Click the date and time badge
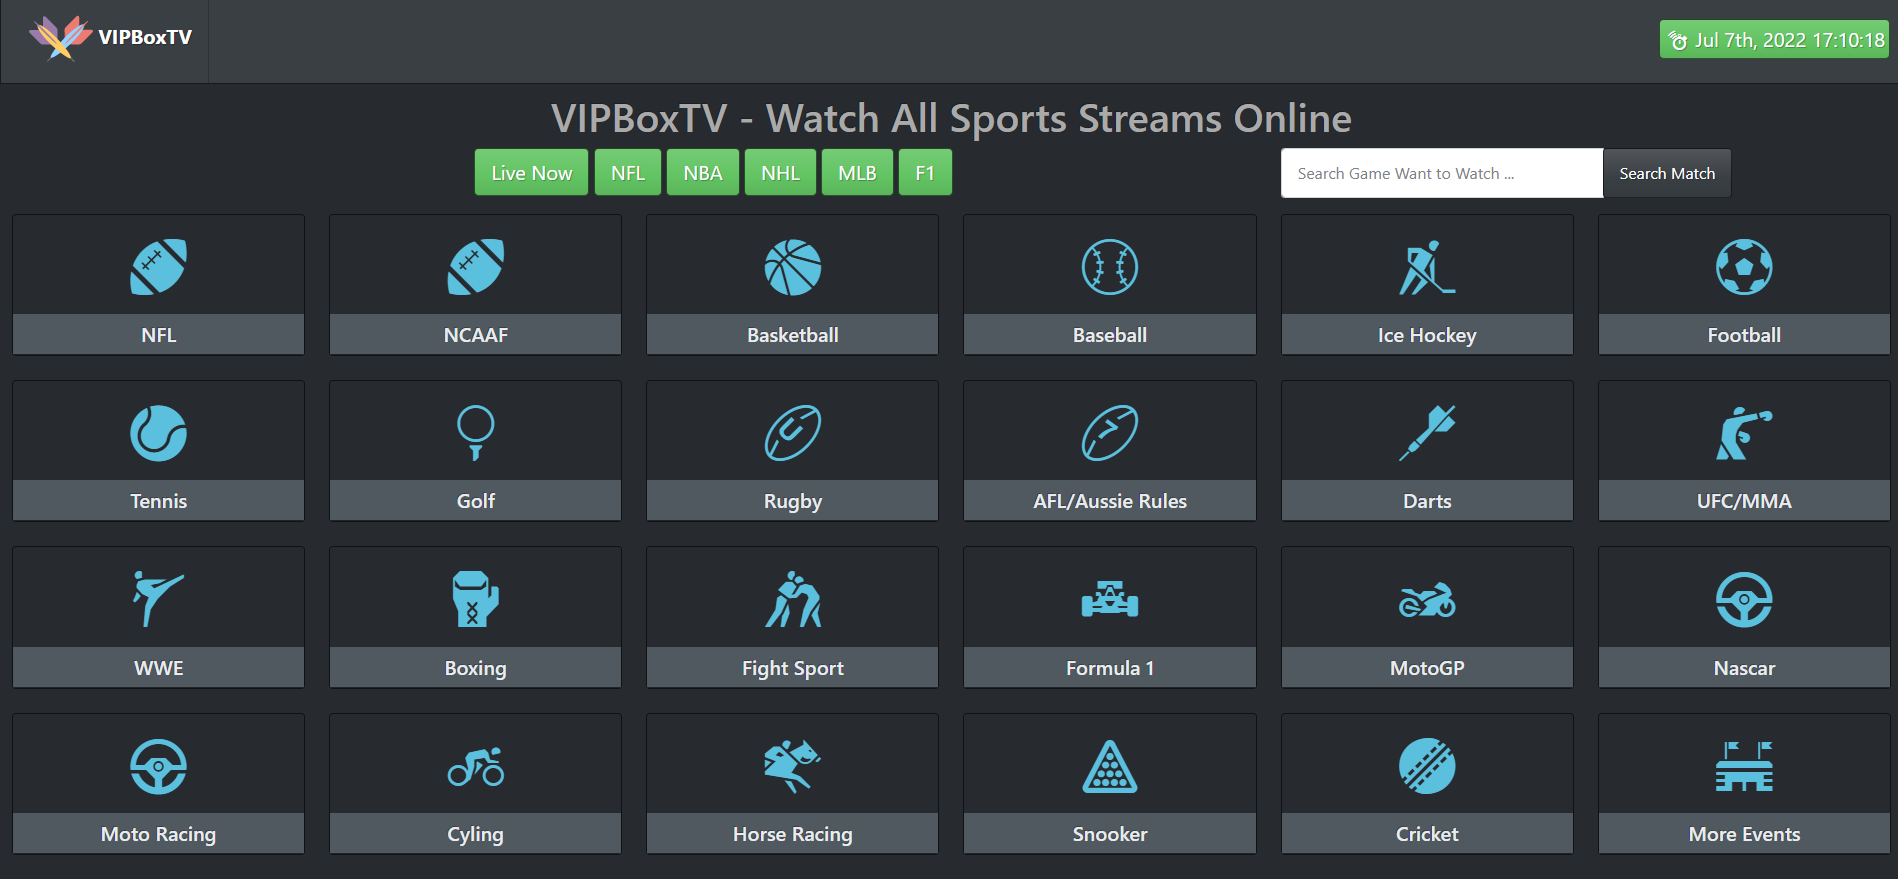The height and width of the screenshot is (879, 1898). [x=1774, y=40]
